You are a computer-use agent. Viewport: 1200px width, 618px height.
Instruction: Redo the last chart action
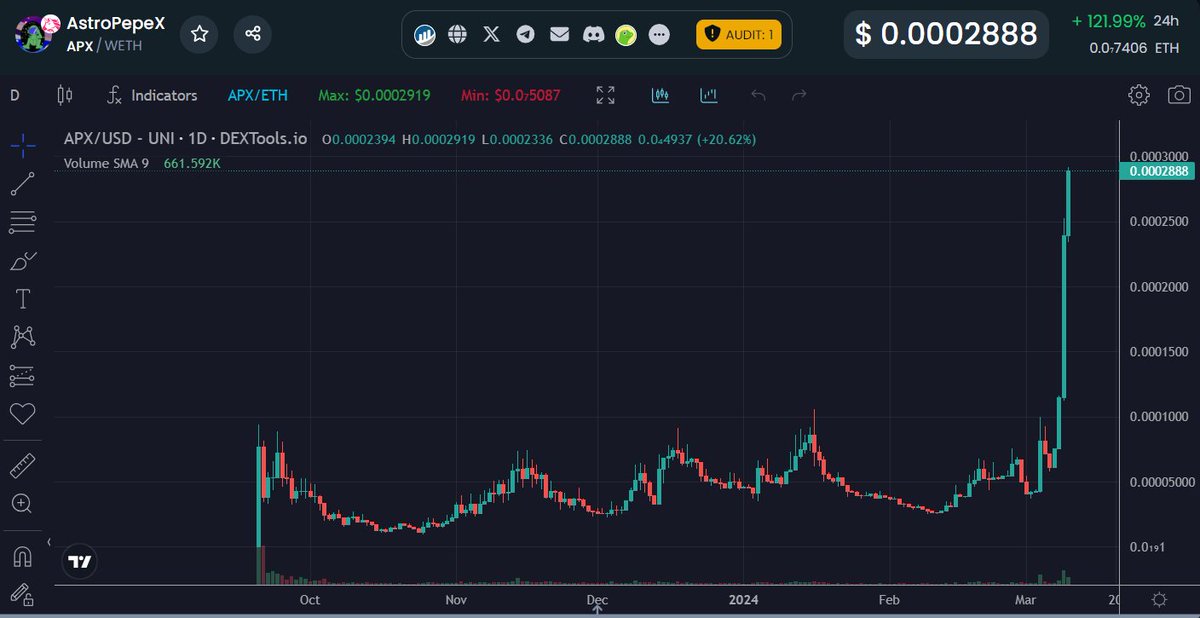pos(799,96)
